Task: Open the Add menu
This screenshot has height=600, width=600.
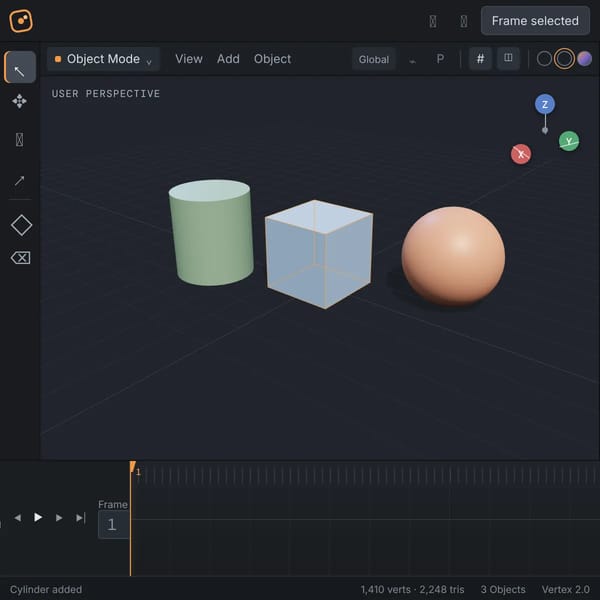Action: coord(228,59)
